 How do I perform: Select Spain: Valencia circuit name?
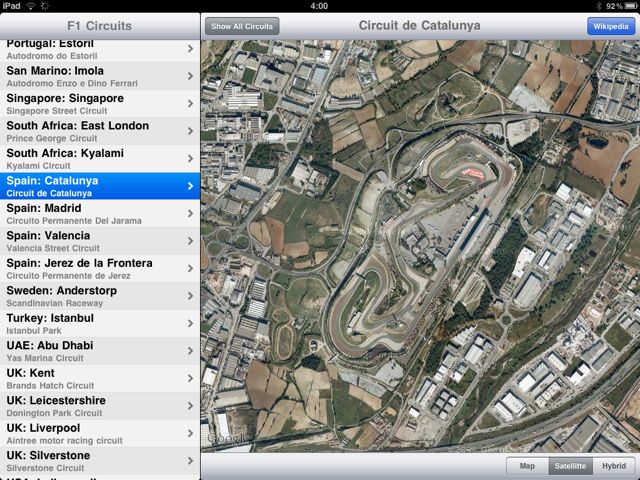coord(48,236)
